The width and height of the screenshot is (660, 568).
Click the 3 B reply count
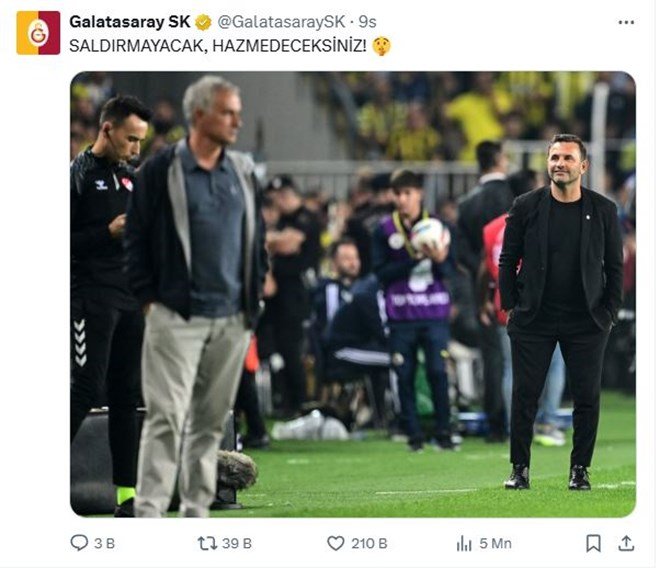click(x=104, y=543)
